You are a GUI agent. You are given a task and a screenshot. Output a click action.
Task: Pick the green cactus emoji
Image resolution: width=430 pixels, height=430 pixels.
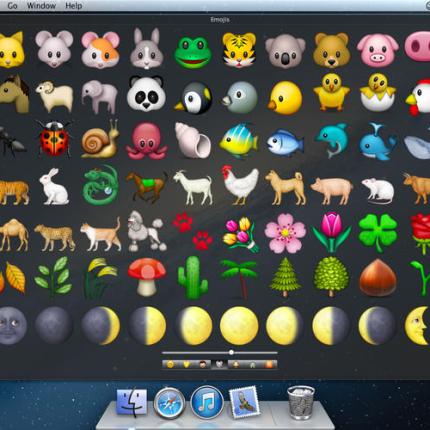(193, 277)
